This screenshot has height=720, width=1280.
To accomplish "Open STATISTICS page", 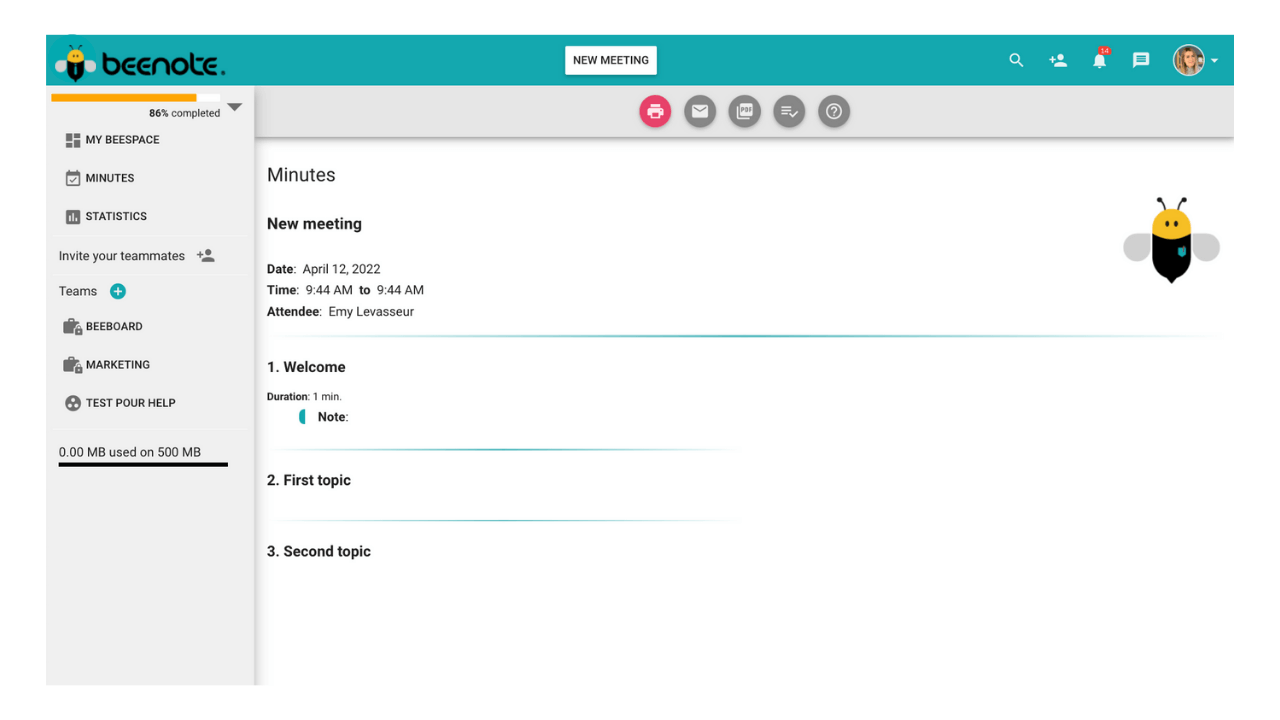I will point(116,216).
